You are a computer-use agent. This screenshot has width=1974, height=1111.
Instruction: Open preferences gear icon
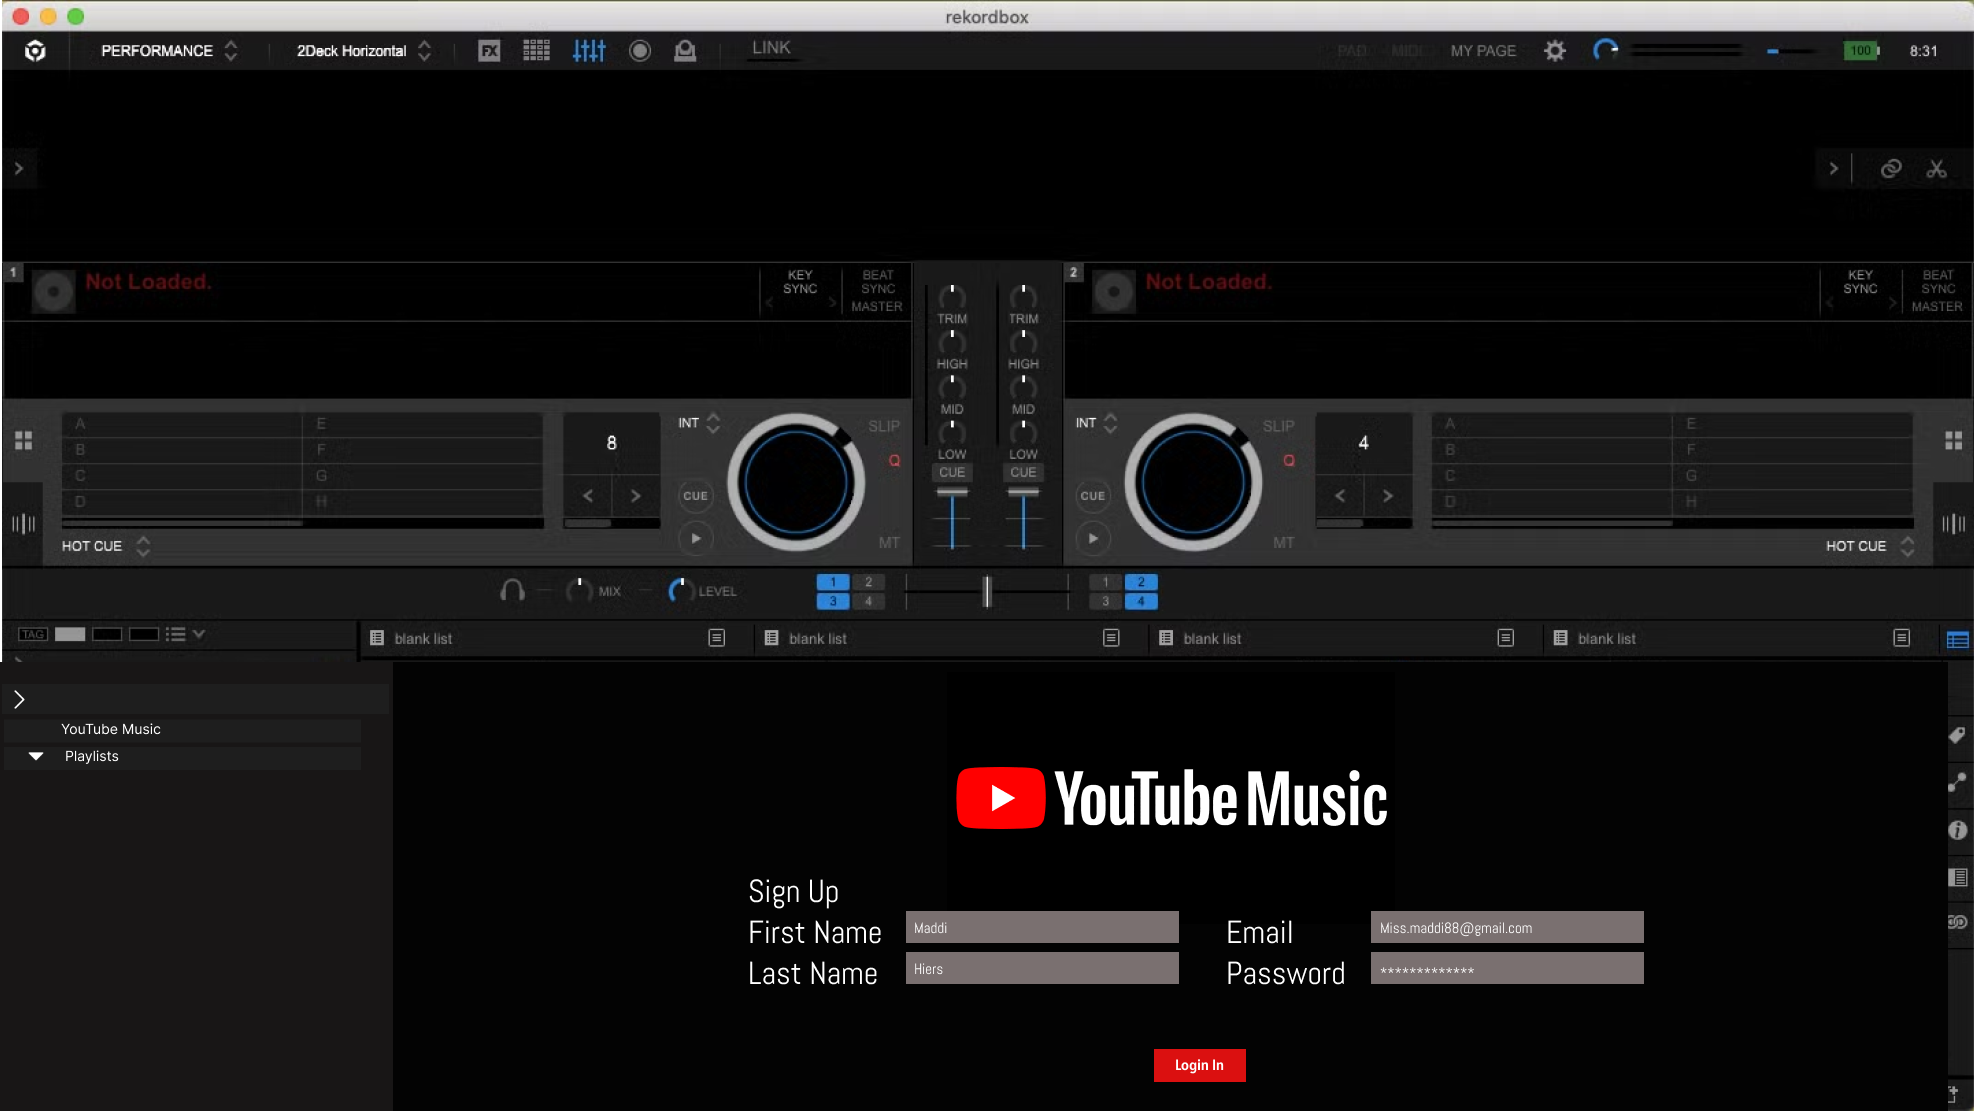1554,51
